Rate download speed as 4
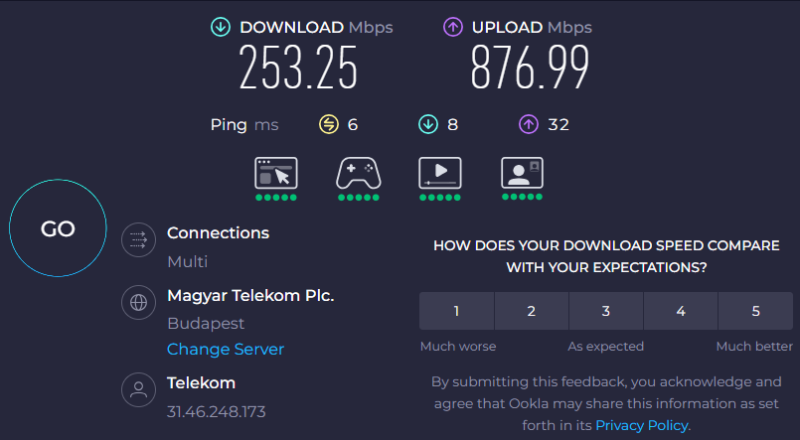Screen dimensions: 800x440 pos(681,311)
